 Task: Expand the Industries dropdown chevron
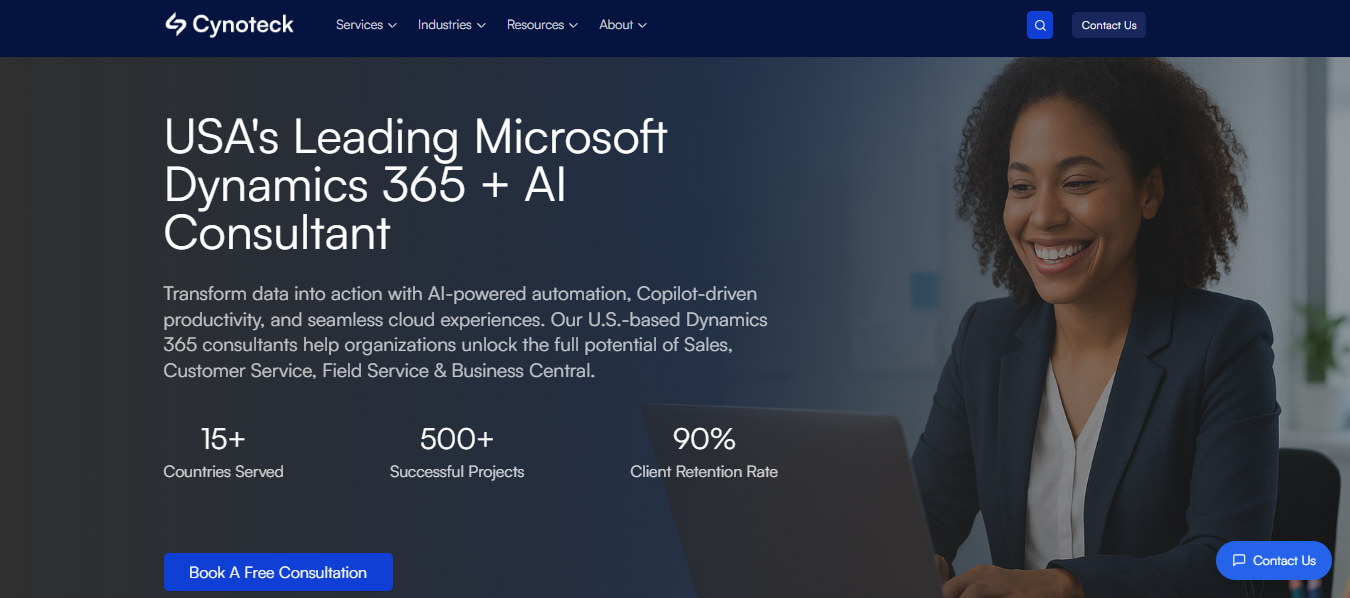(x=481, y=25)
